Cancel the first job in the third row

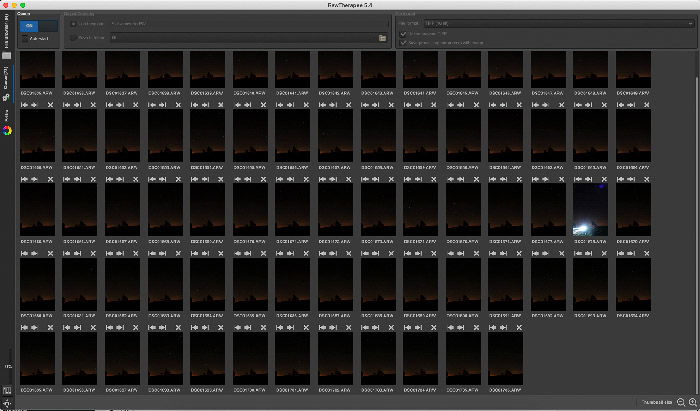[x=50, y=179]
